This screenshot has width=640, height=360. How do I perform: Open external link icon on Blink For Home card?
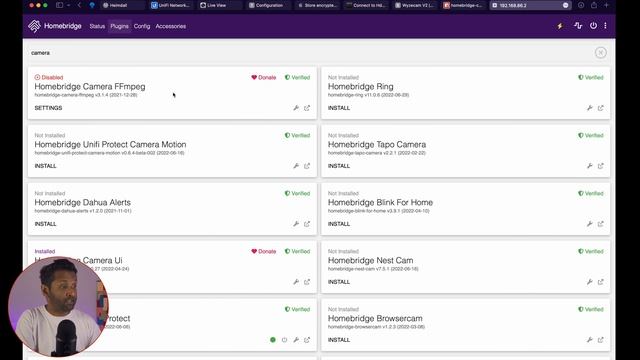tap(600, 224)
